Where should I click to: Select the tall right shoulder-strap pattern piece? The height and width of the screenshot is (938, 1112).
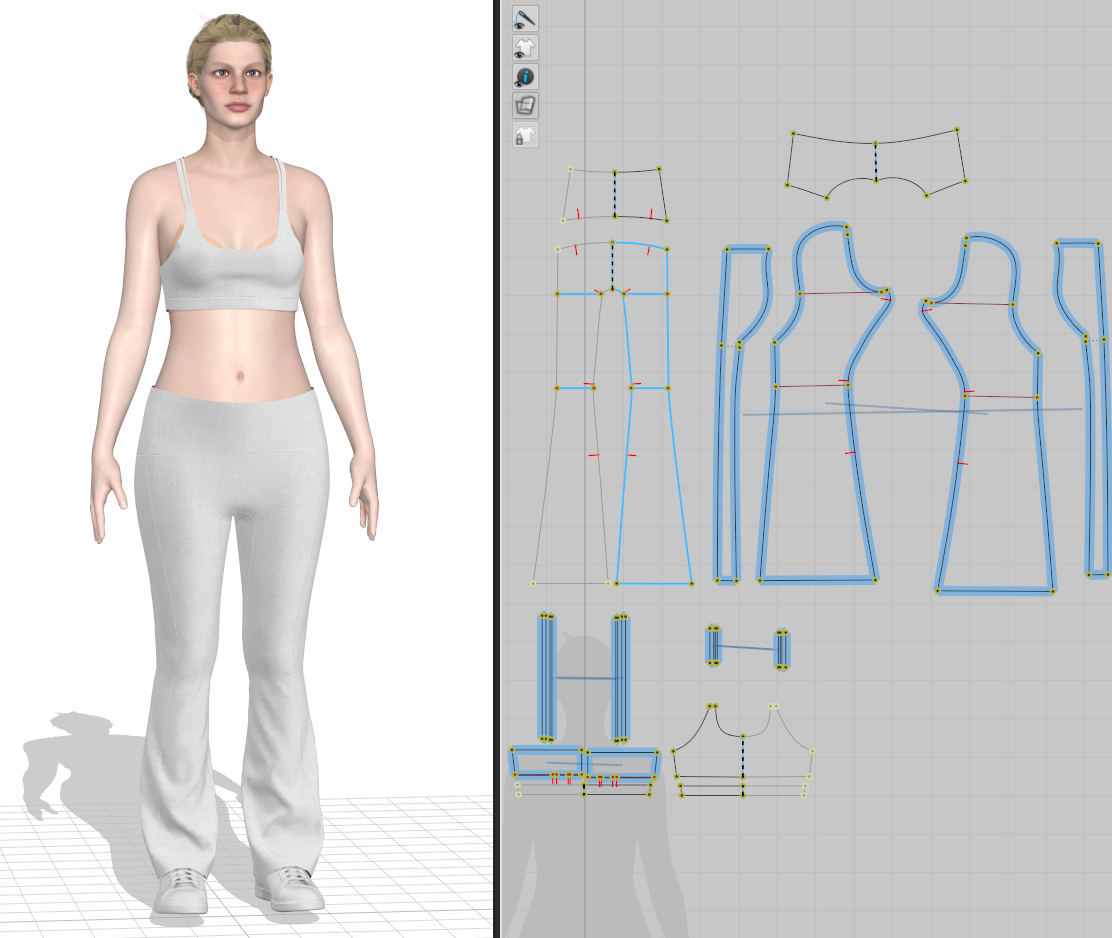click(621, 678)
